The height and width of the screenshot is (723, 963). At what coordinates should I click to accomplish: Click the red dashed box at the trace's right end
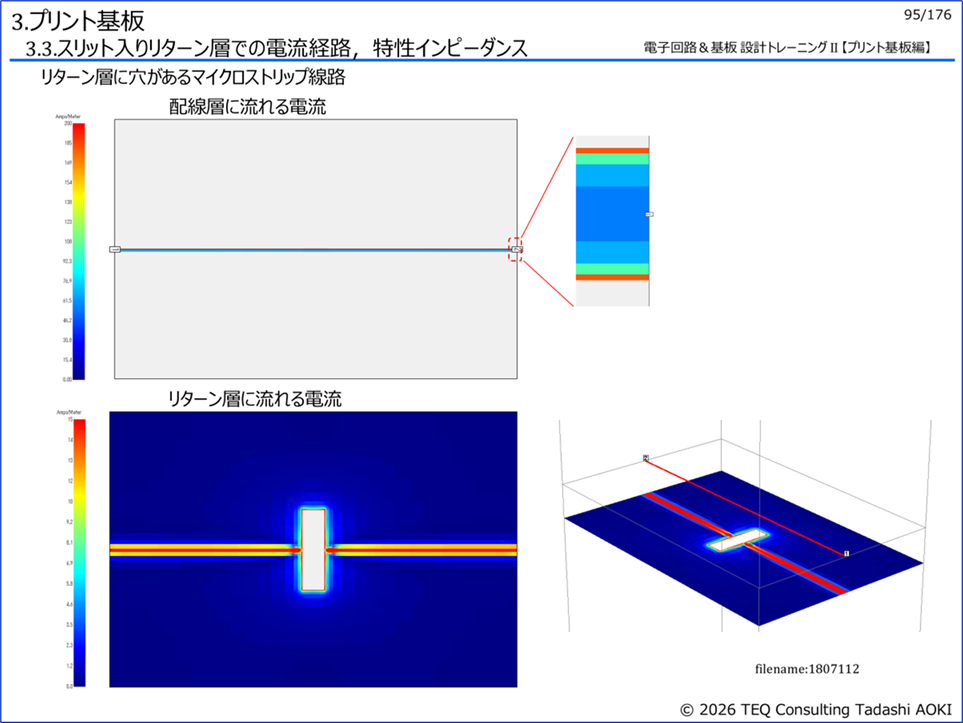(515, 249)
